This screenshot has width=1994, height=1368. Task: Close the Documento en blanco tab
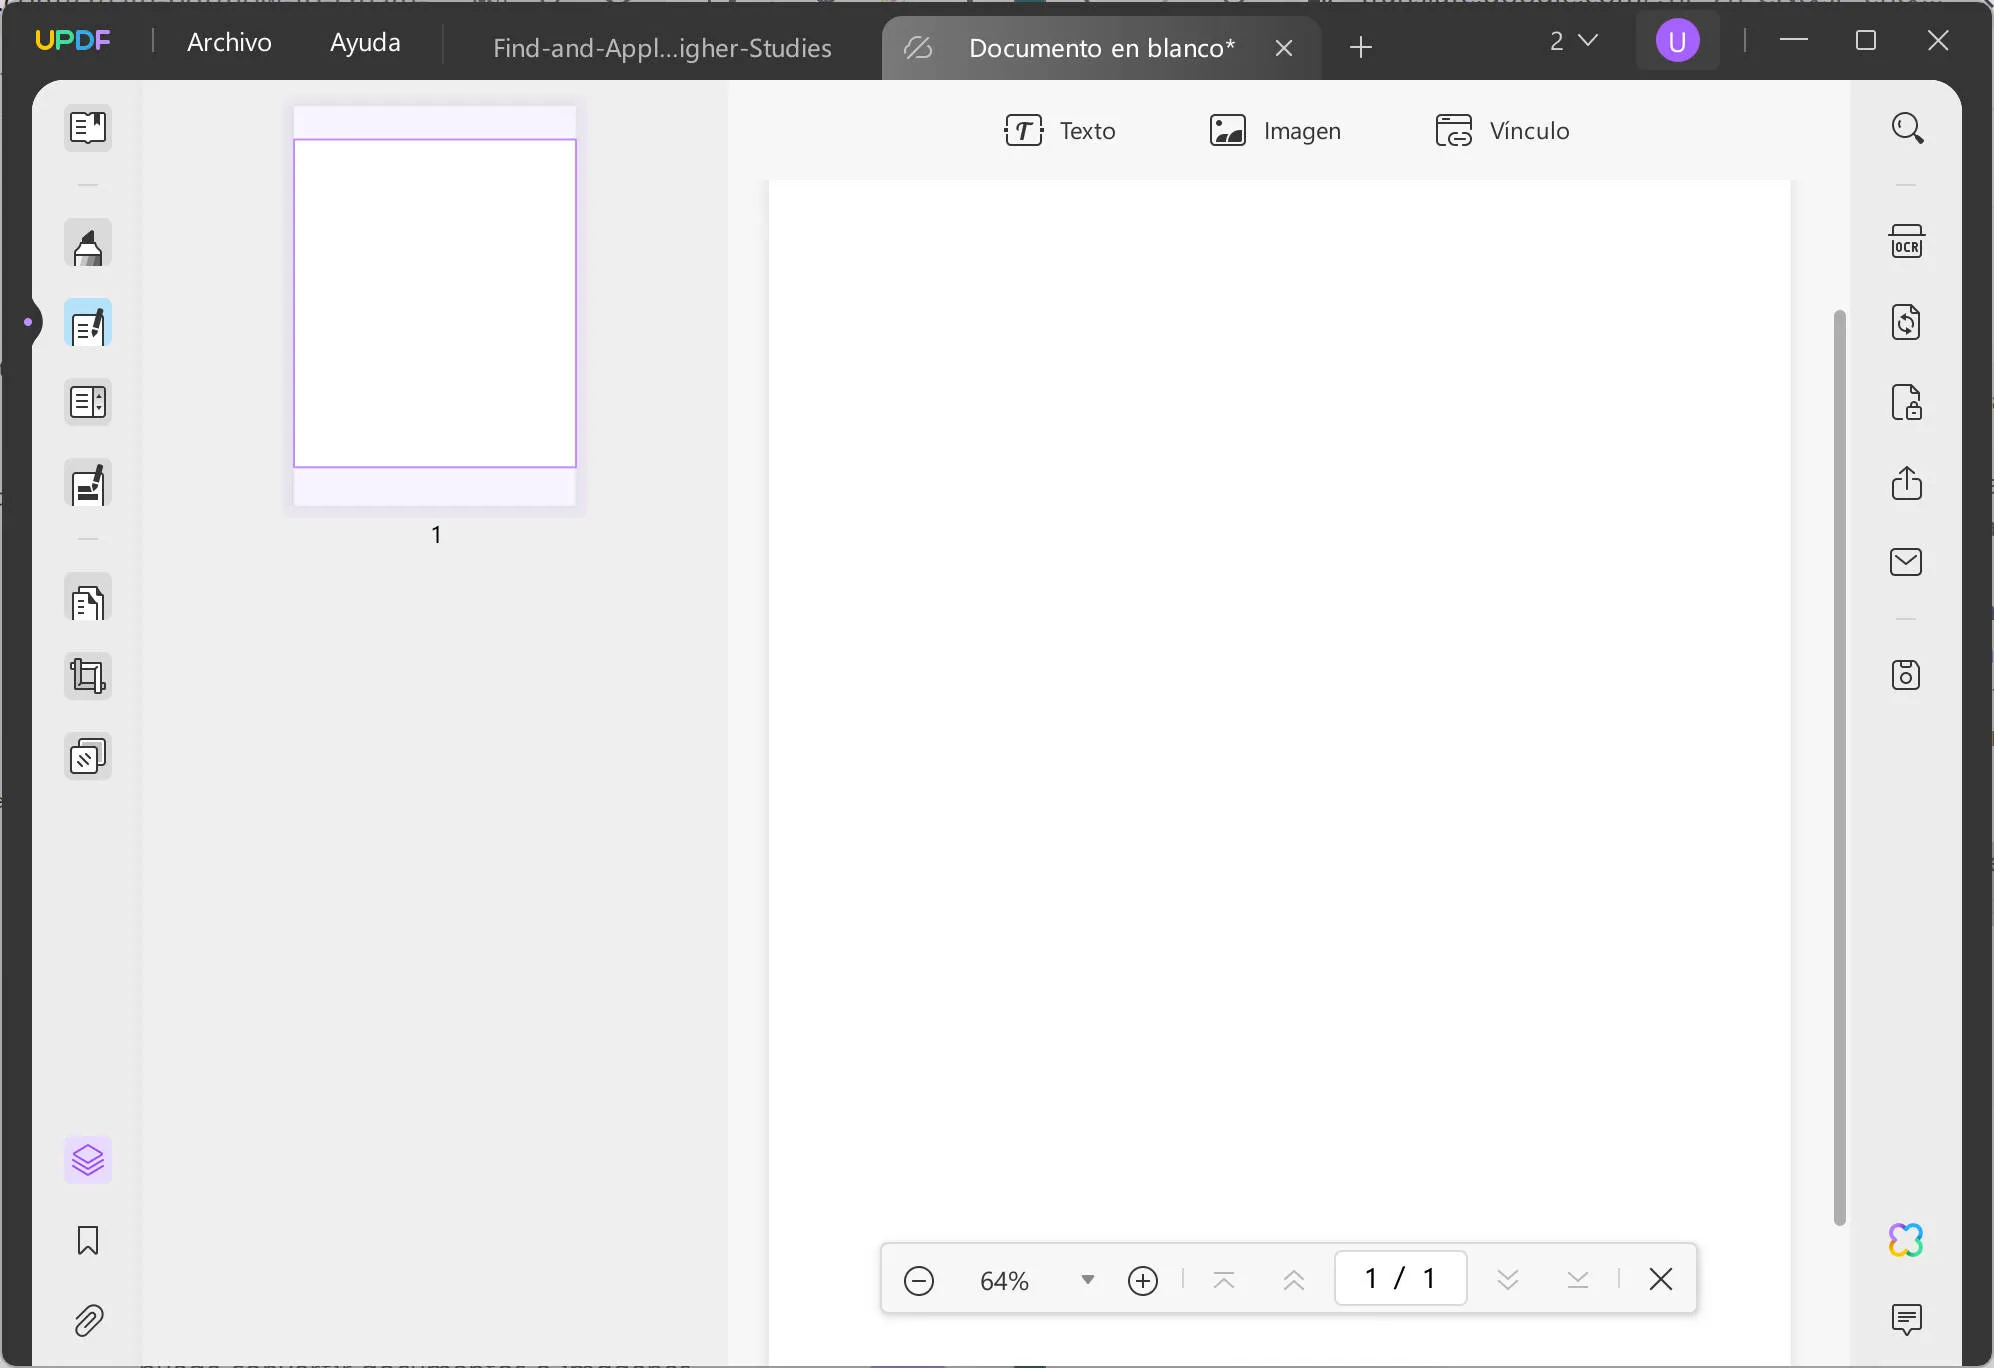(x=1285, y=48)
